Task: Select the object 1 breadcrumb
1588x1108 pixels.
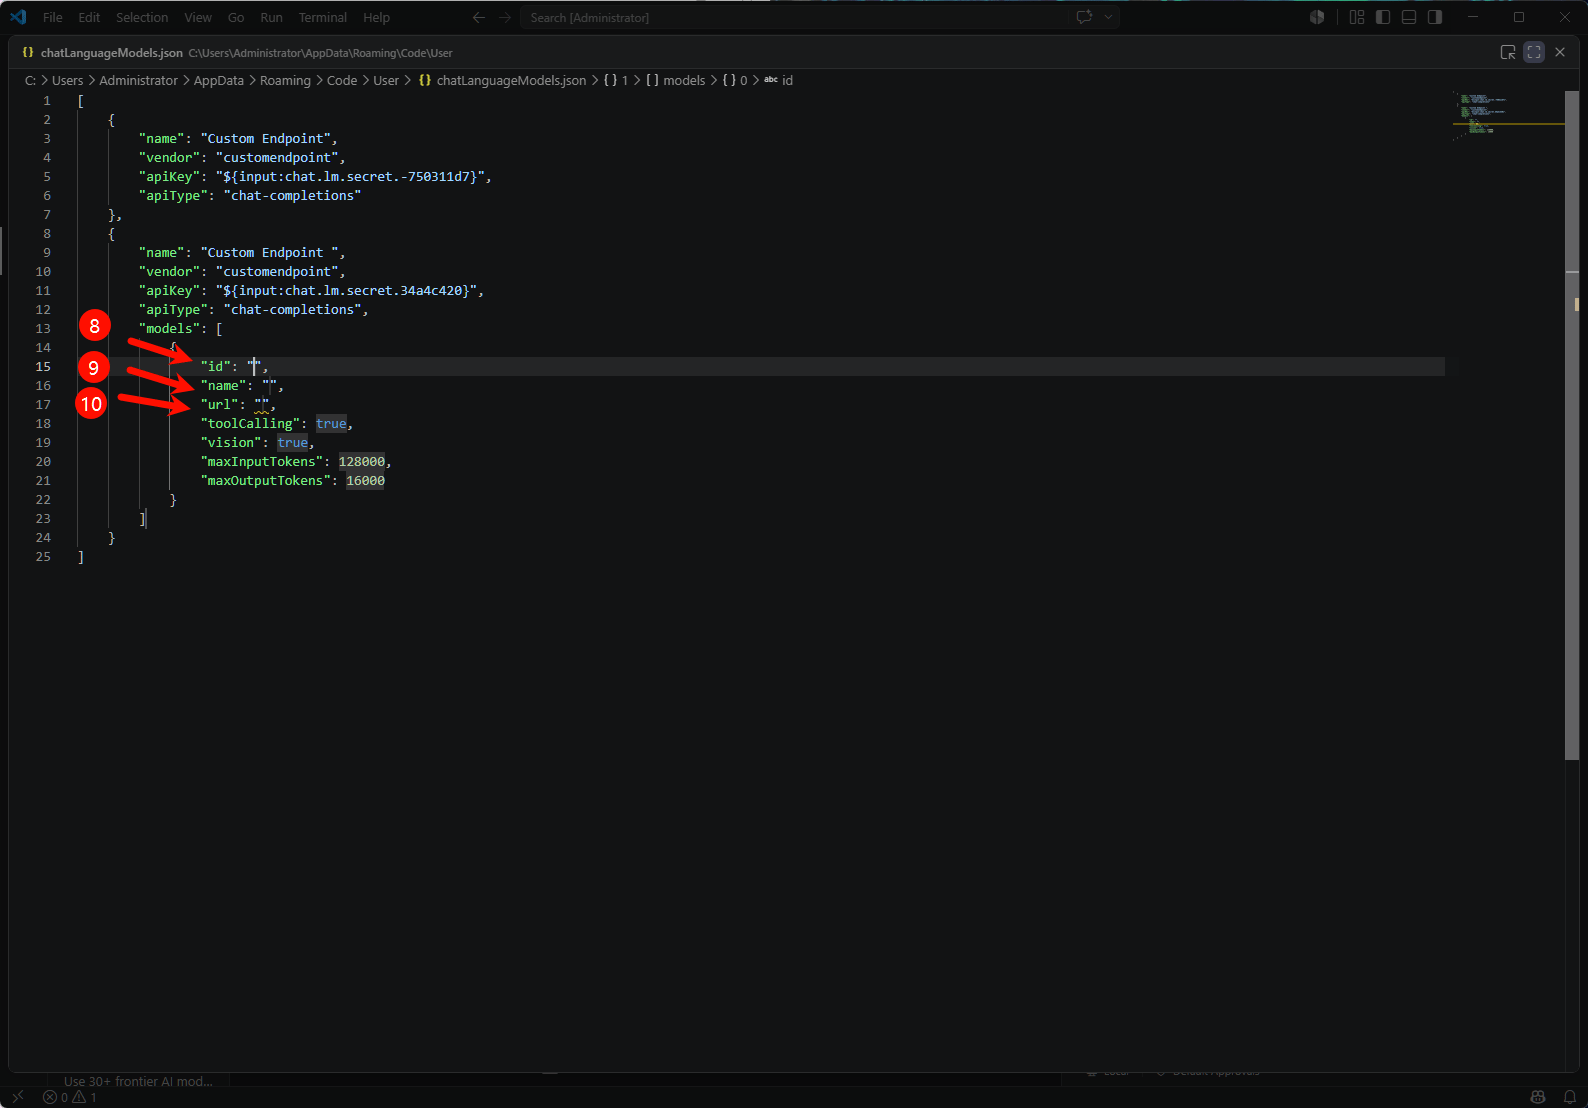Action: click(x=616, y=80)
